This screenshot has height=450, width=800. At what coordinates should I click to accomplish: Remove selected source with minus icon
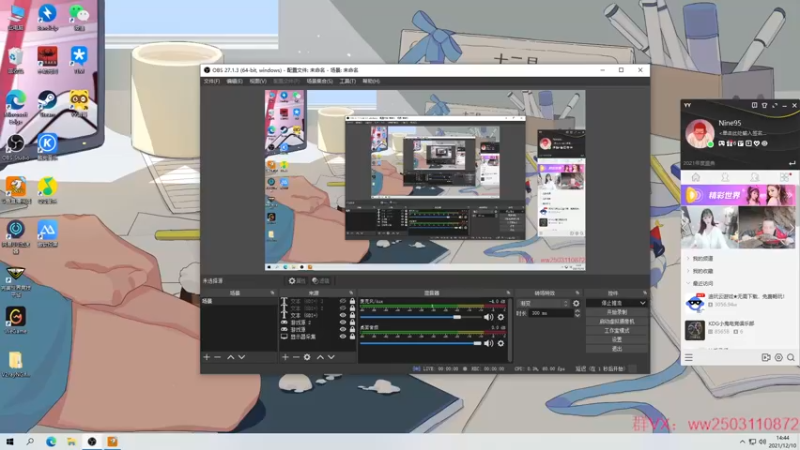(x=296, y=357)
